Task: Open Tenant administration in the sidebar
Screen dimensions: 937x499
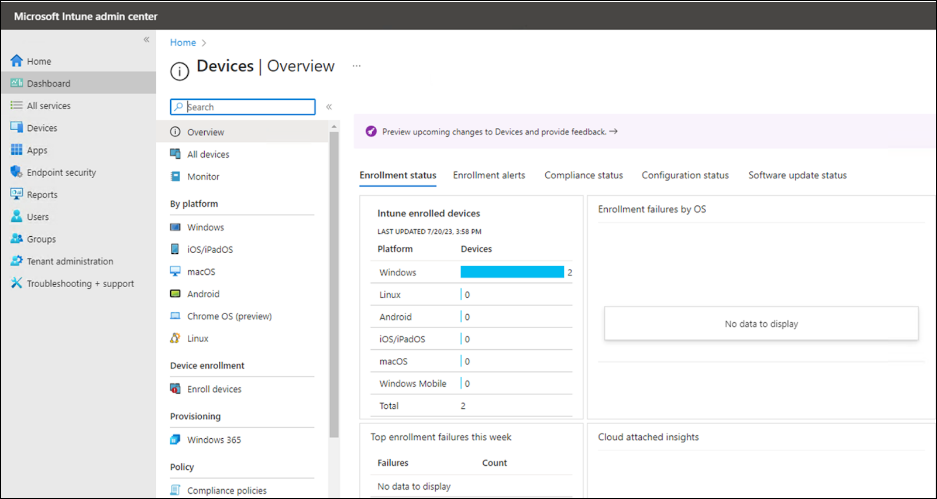Action: [x=70, y=261]
